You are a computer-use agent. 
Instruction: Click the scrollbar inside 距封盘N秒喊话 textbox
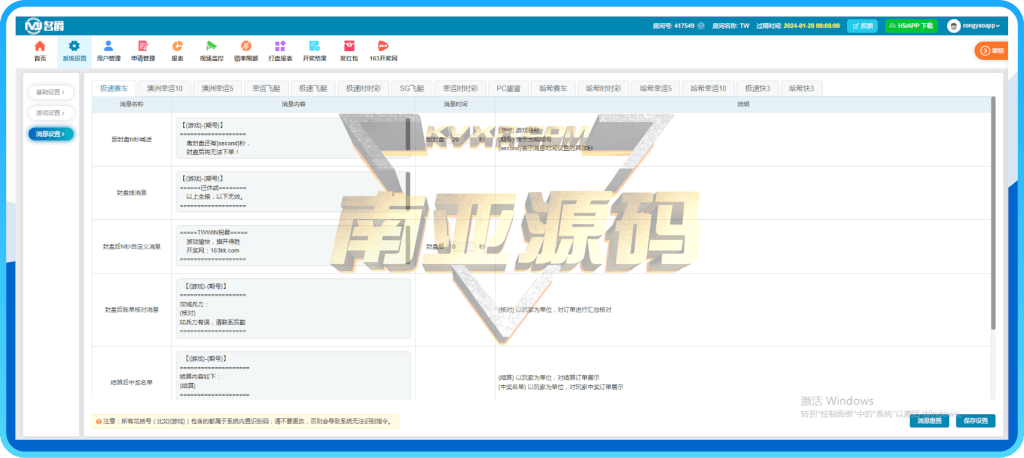coord(408,133)
